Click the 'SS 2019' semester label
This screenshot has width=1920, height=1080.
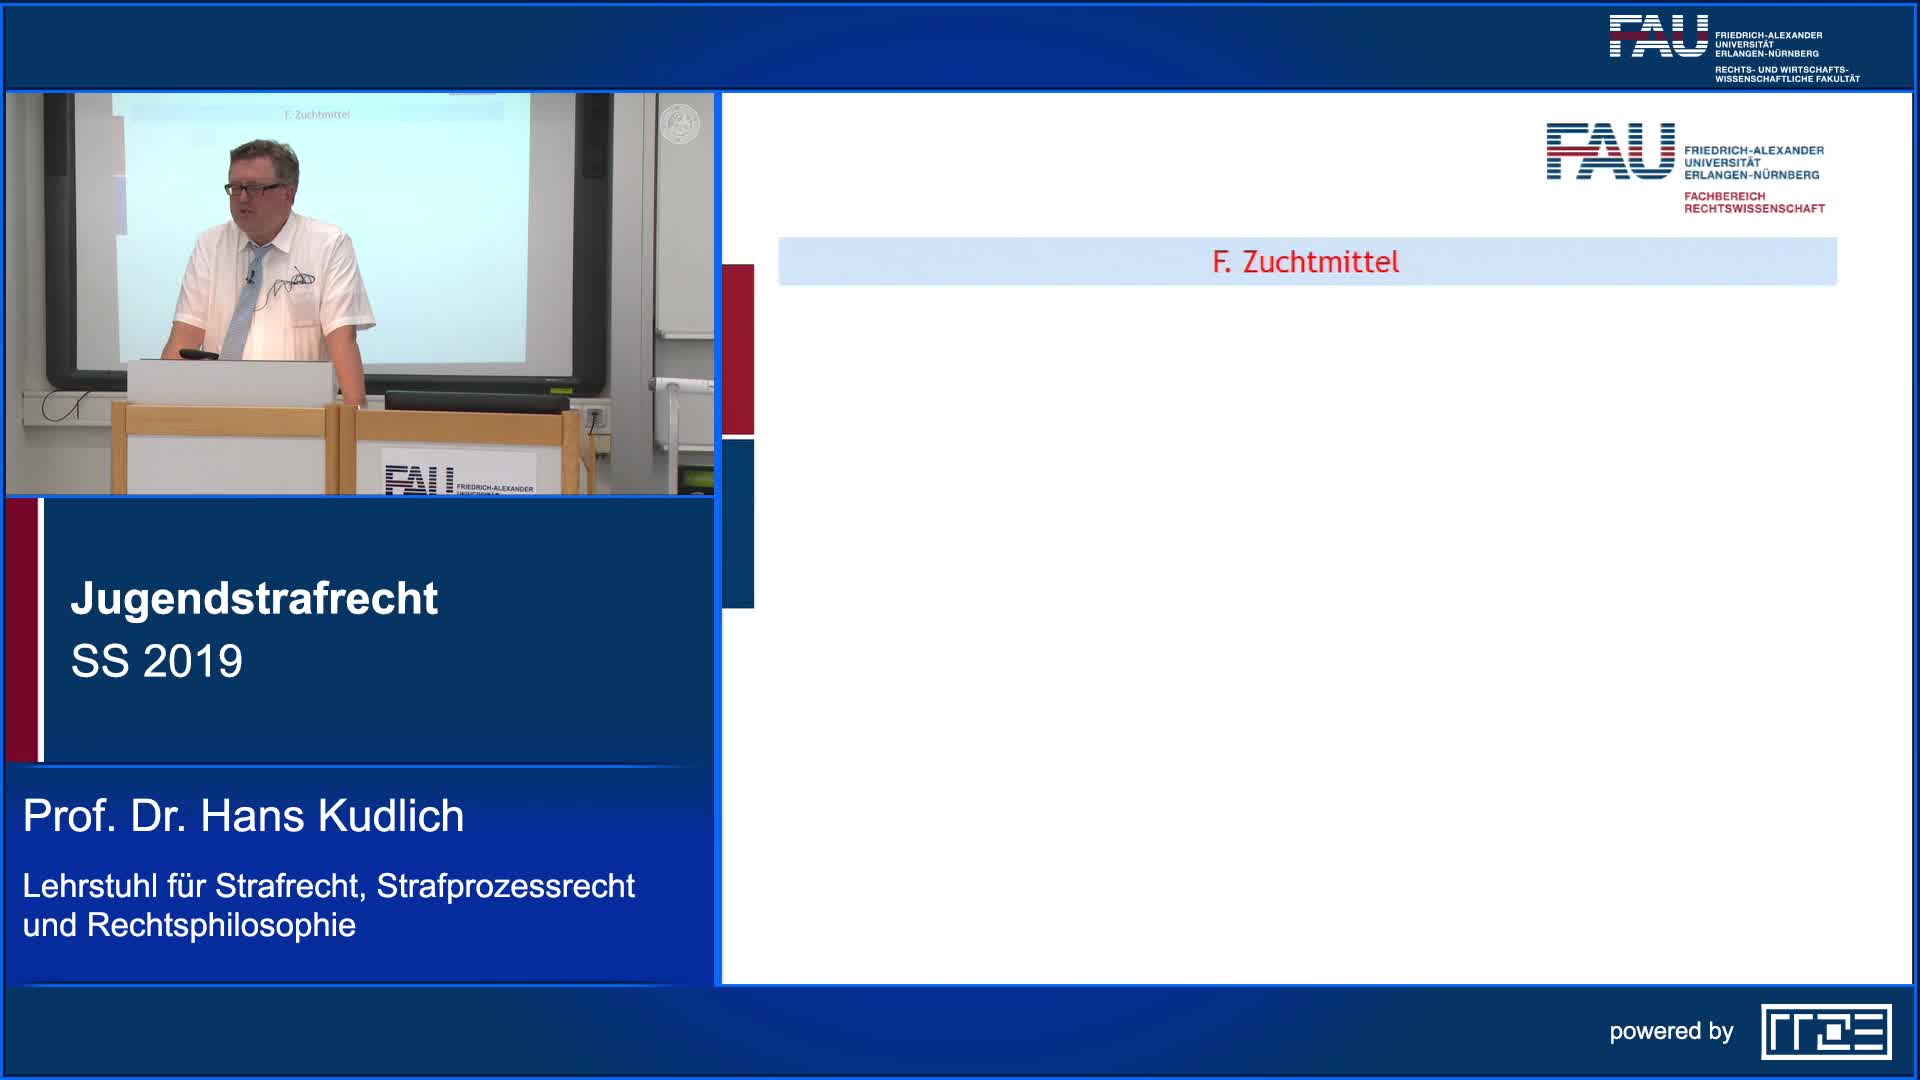click(x=157, y=661)
